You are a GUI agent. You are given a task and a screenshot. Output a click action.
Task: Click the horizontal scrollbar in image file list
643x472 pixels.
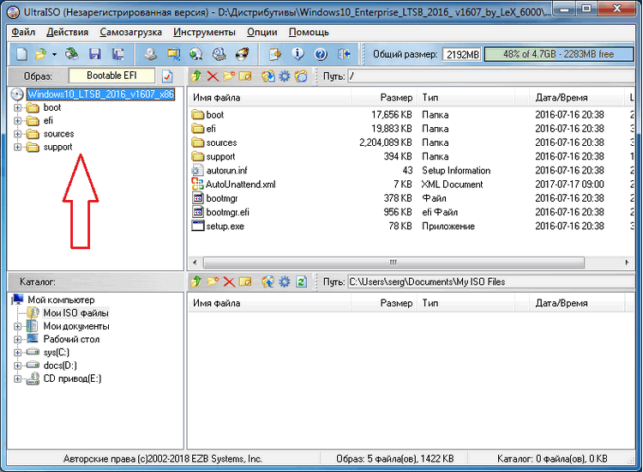click(x=394, y=262)
